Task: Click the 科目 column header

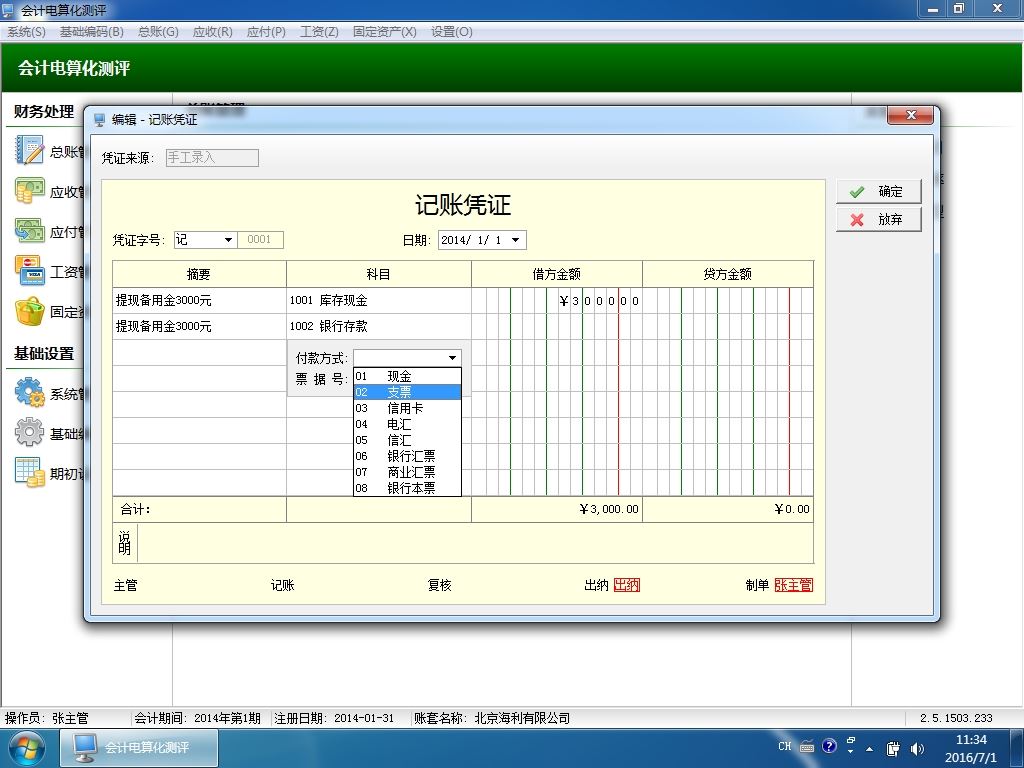Action: [379, 274]
